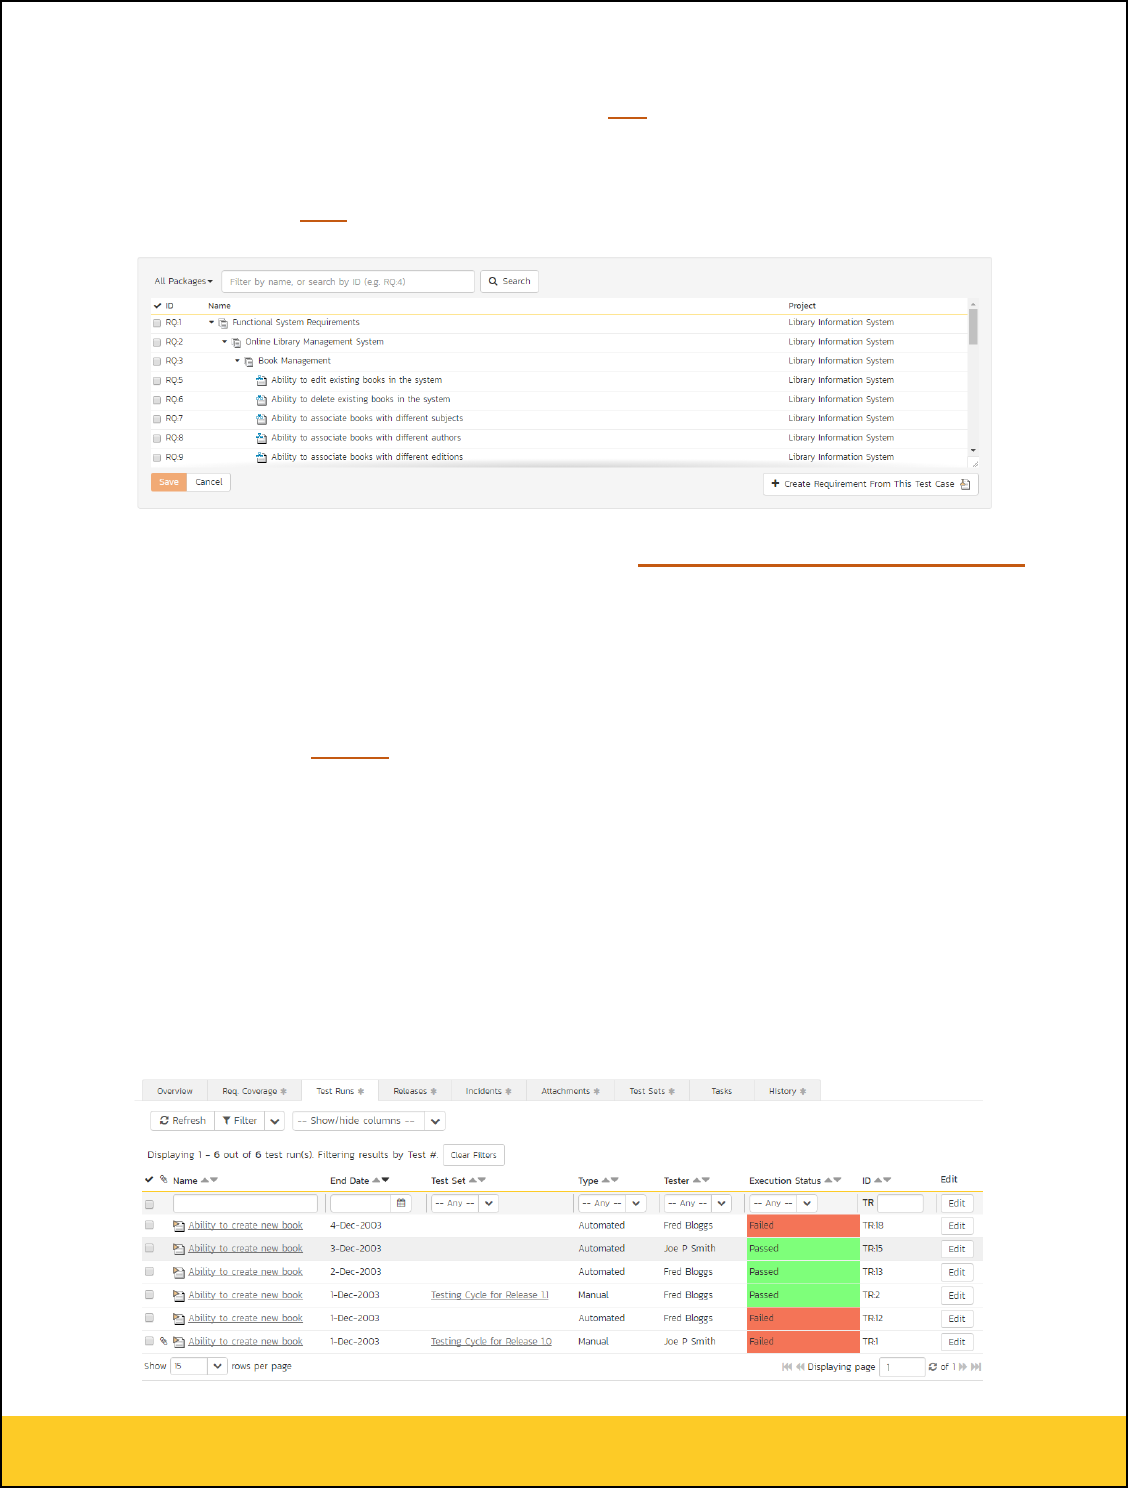The image size is (1128, 1488).
Task: Switch to the Req. Coverage tab
Action: [254, 1091]
